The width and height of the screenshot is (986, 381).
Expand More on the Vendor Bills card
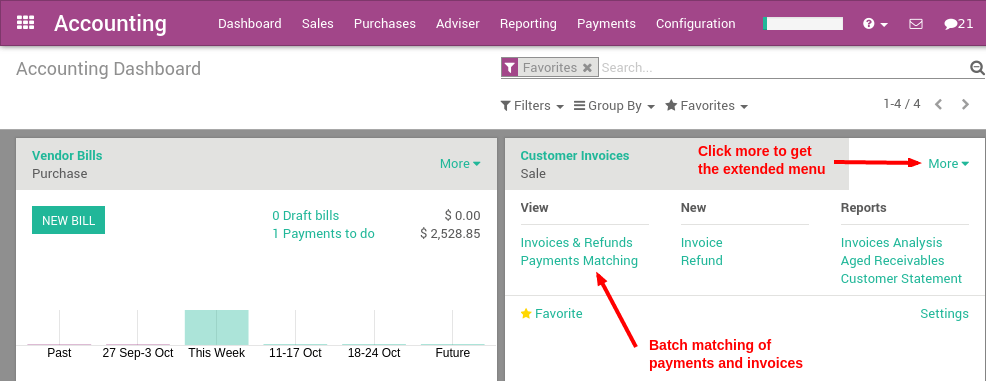click(460, 163)
